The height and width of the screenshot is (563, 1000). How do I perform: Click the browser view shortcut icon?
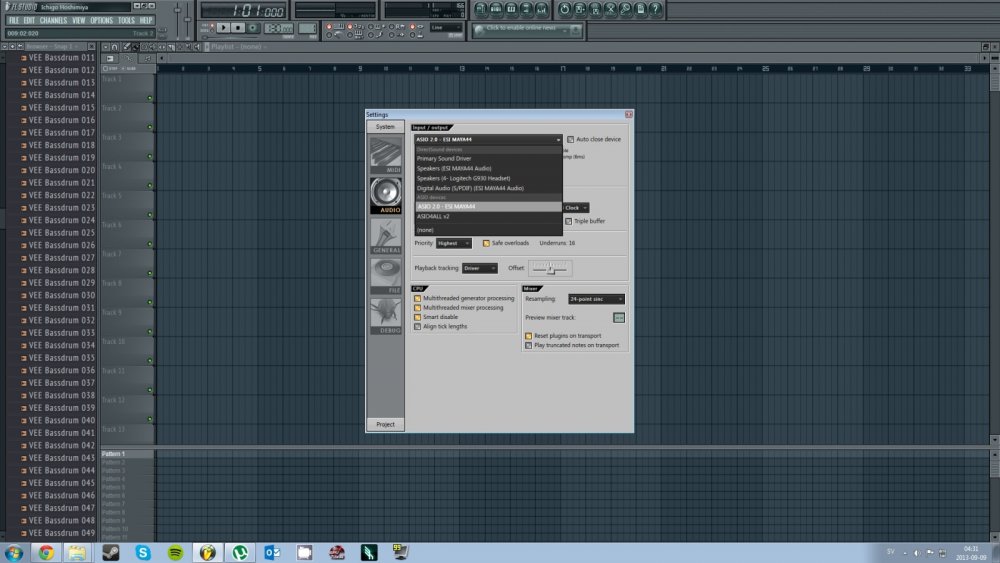click(526, 10)
